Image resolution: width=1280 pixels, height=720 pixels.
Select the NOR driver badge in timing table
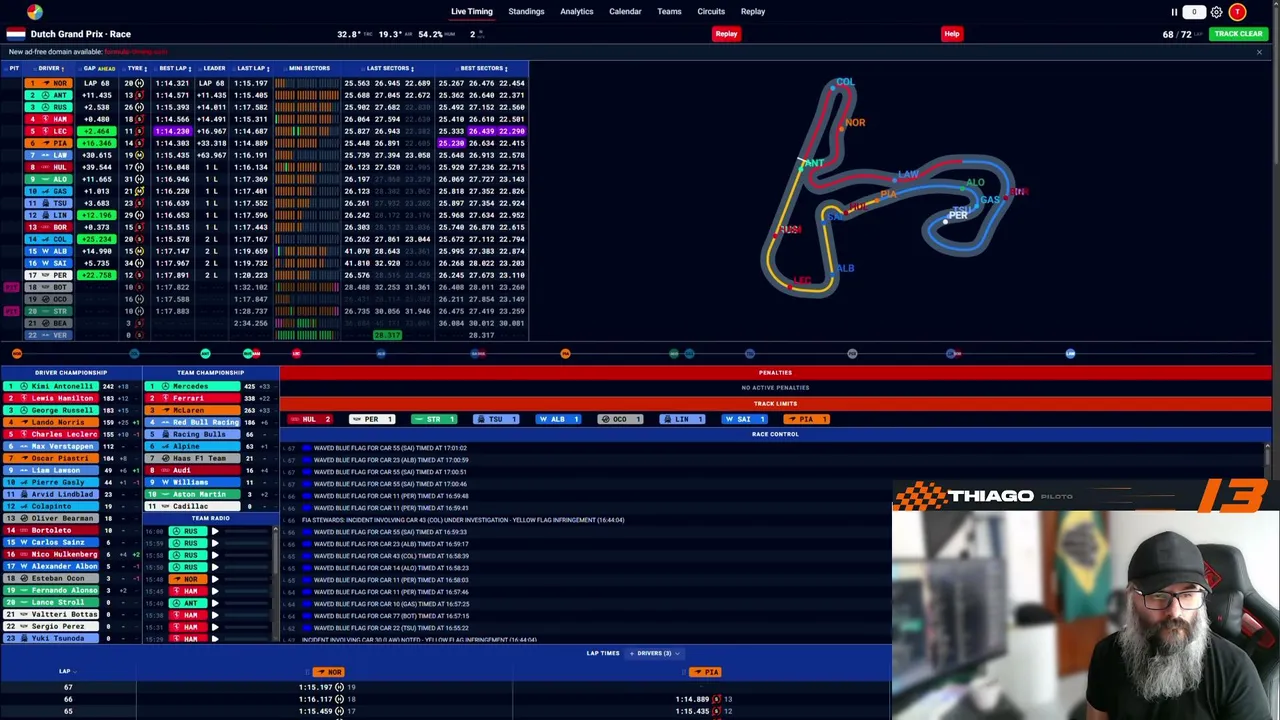pos(49,83)
